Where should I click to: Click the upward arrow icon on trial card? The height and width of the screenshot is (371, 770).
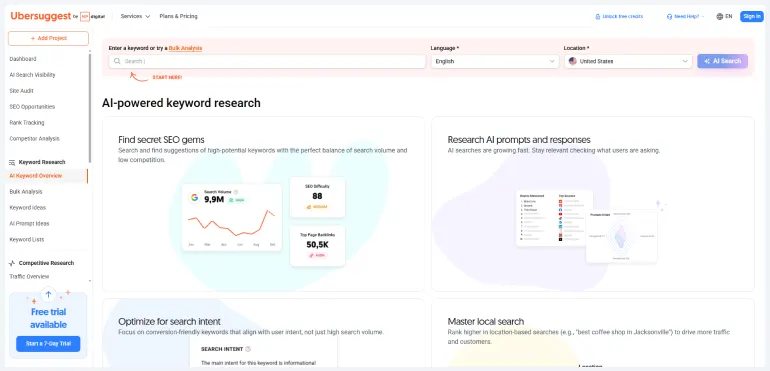coord(48,295)
